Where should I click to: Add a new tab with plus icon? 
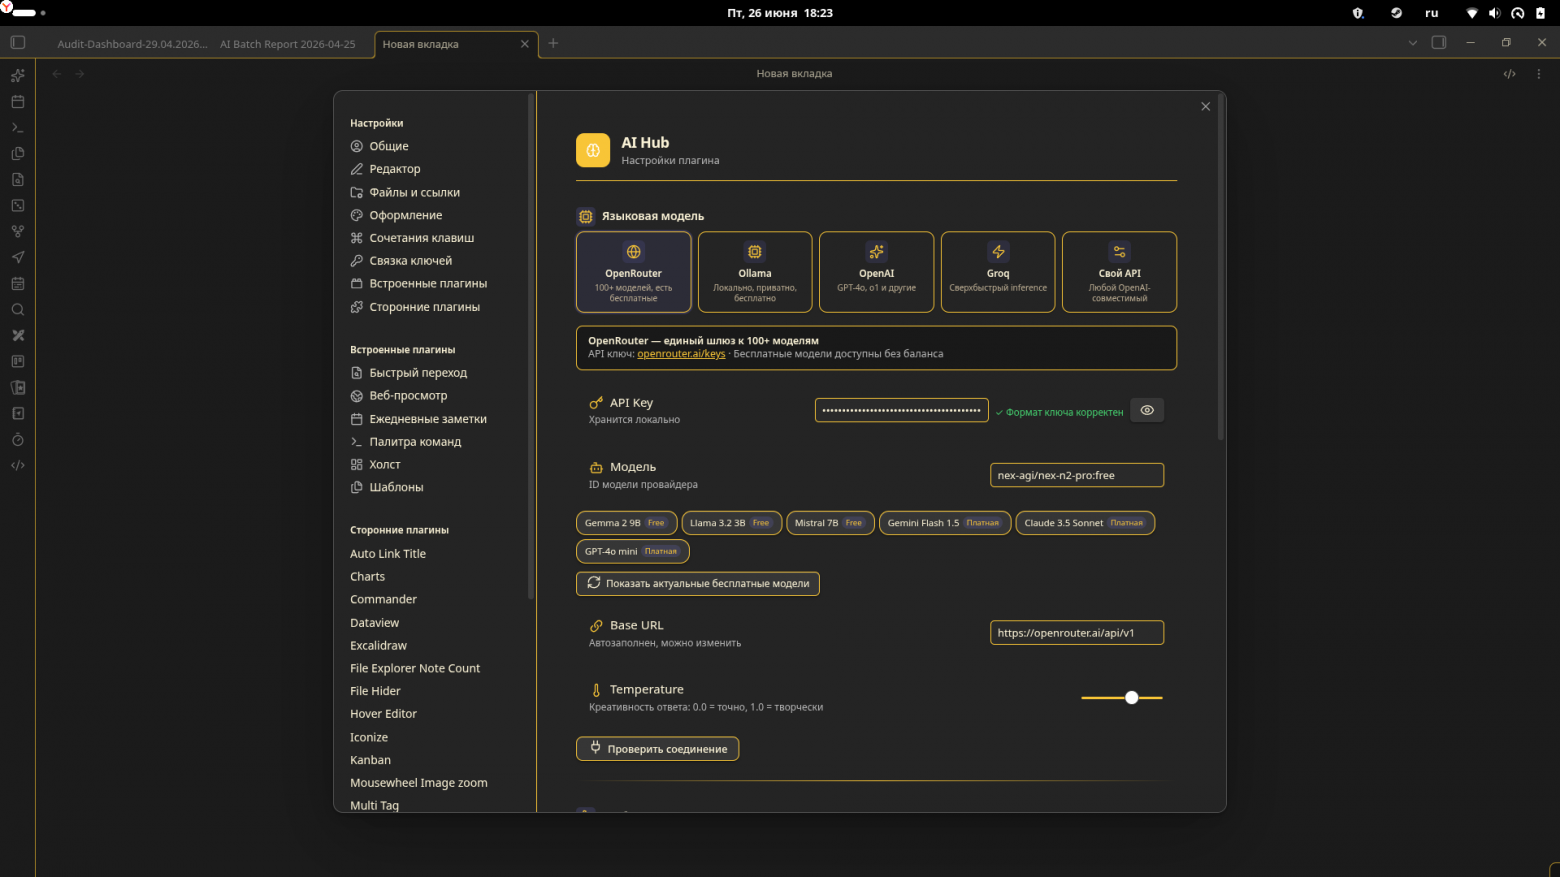[553, 42]
